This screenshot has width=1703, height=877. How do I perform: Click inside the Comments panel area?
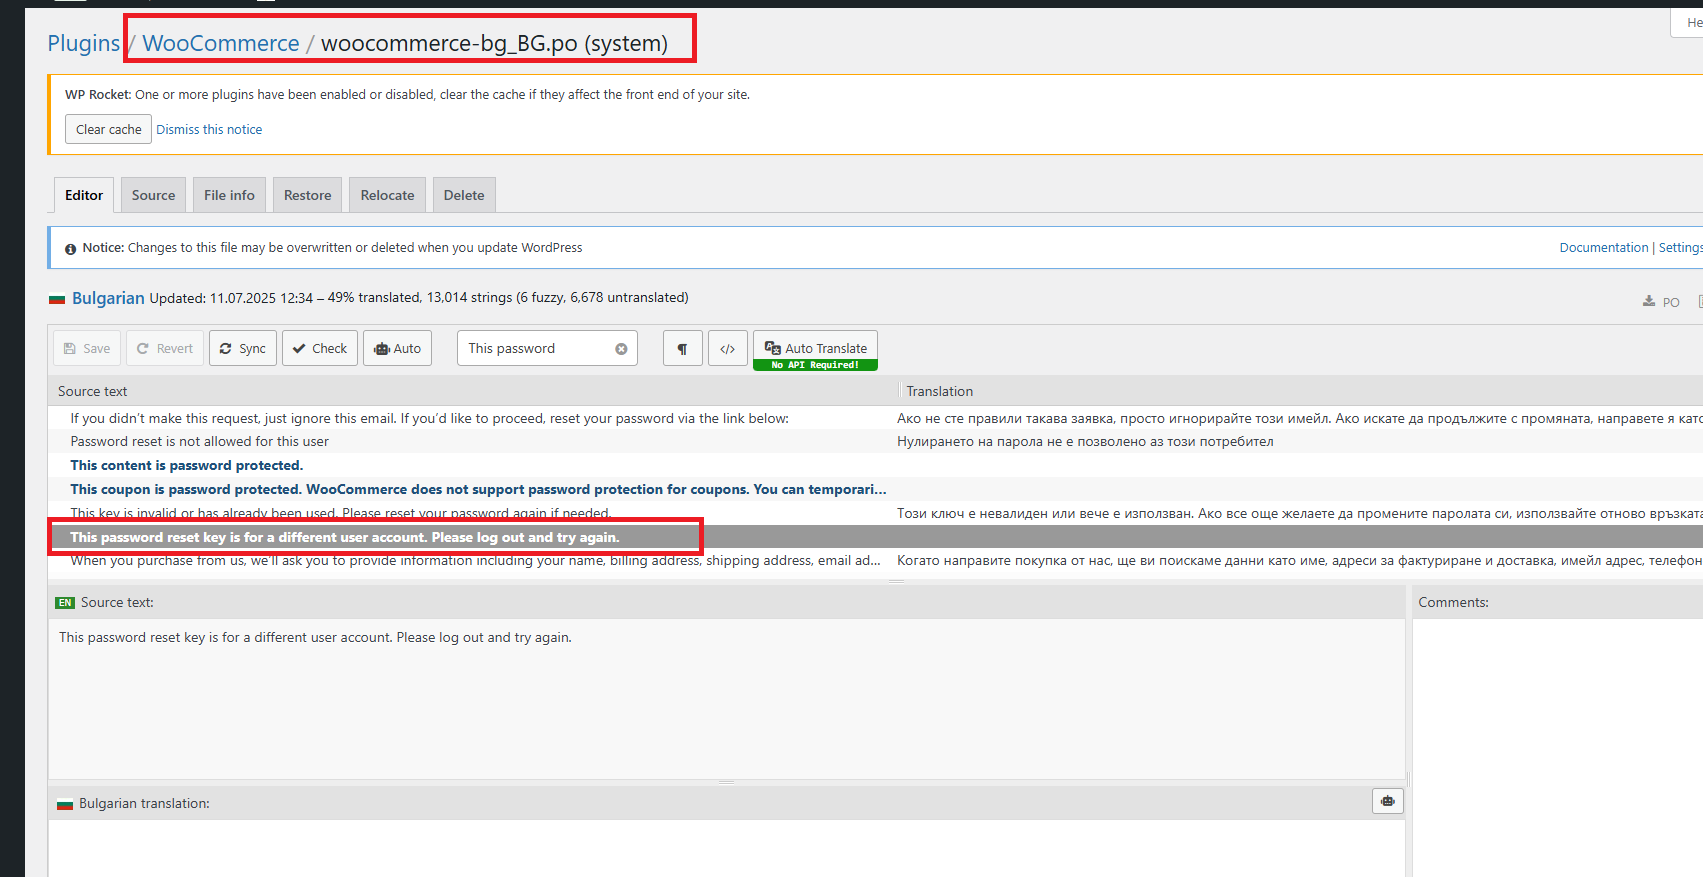1557,748
